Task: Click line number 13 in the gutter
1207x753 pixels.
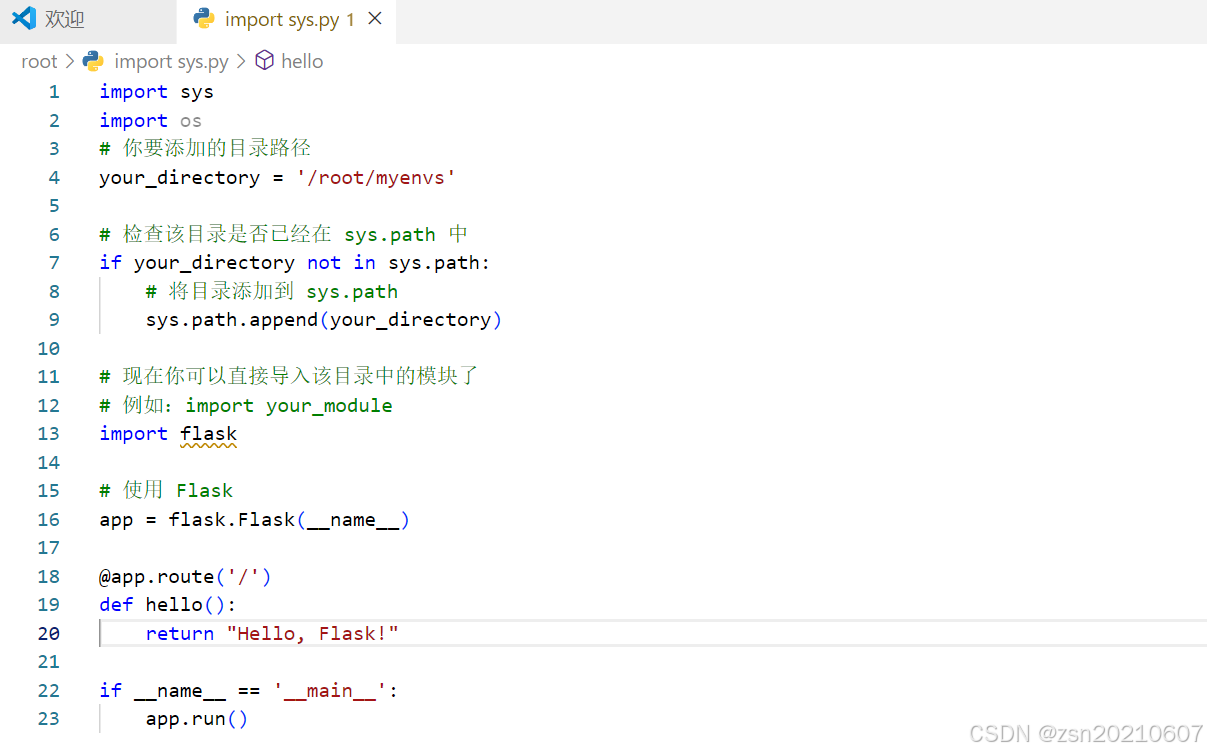Action: click(48, 434)
